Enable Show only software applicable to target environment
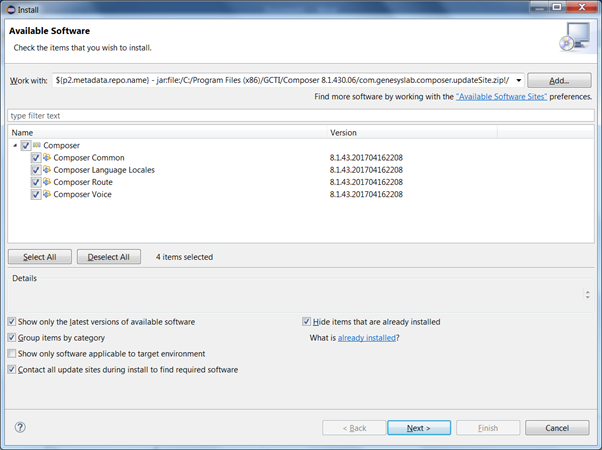The image size is (602, 450). point(12,354)
